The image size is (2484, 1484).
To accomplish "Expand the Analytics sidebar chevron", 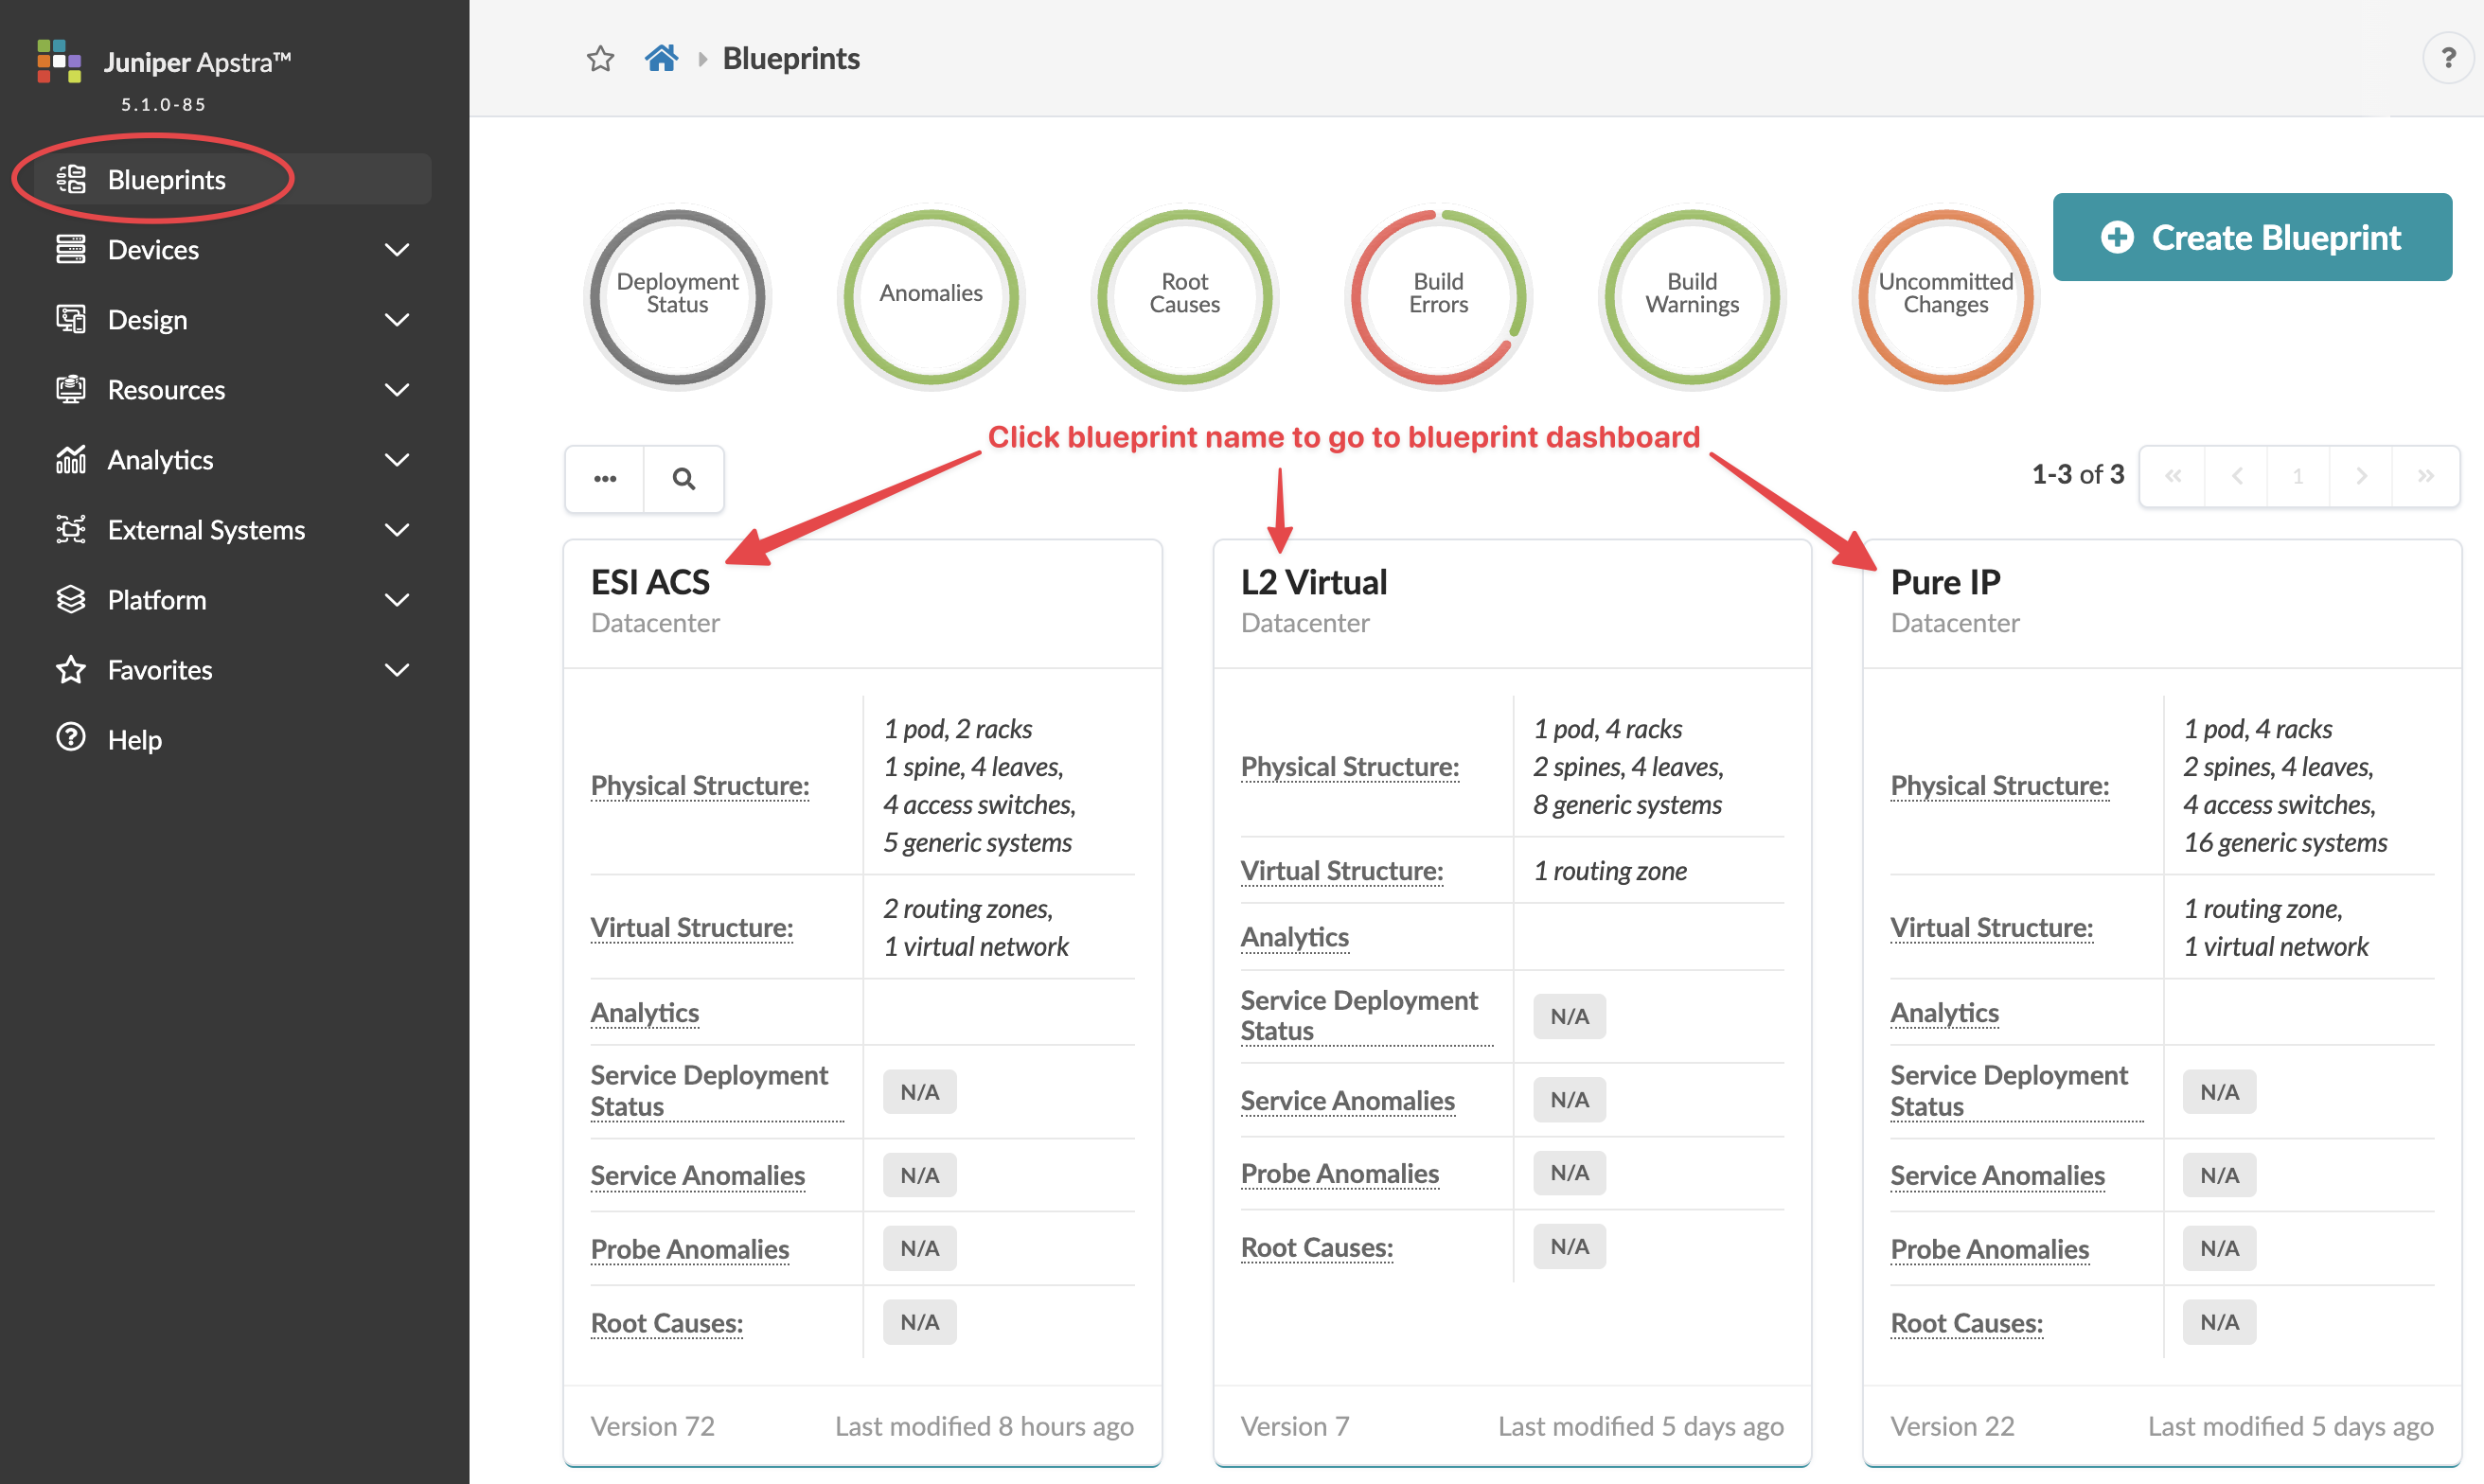I will tap(397, 460).
